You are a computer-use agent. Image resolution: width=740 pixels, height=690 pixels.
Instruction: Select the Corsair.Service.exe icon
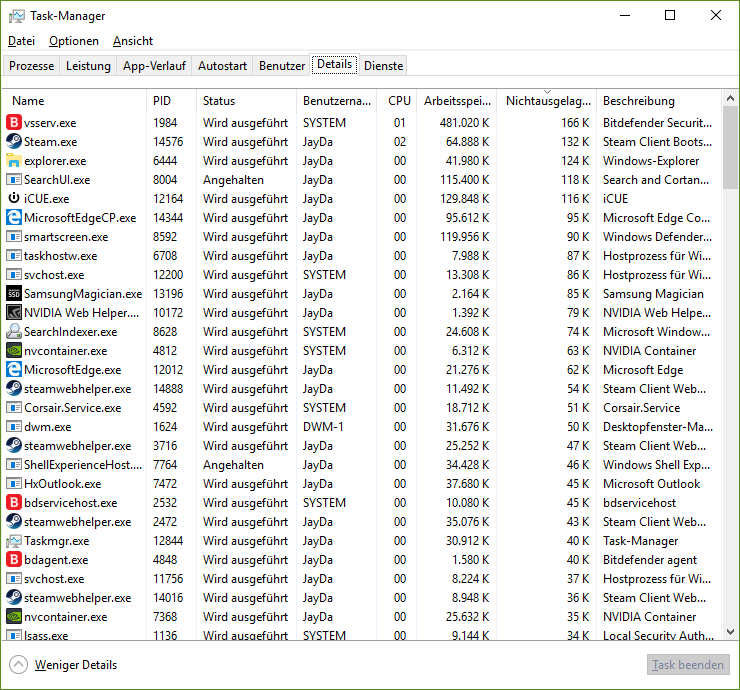coord(14,407)
